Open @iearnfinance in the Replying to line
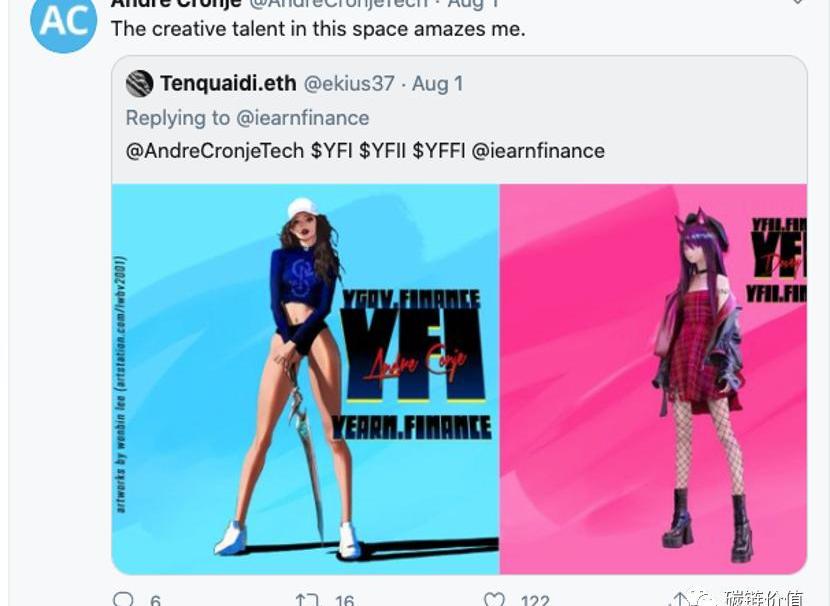Viewport: 830px width, 606px height. [302, 118]
